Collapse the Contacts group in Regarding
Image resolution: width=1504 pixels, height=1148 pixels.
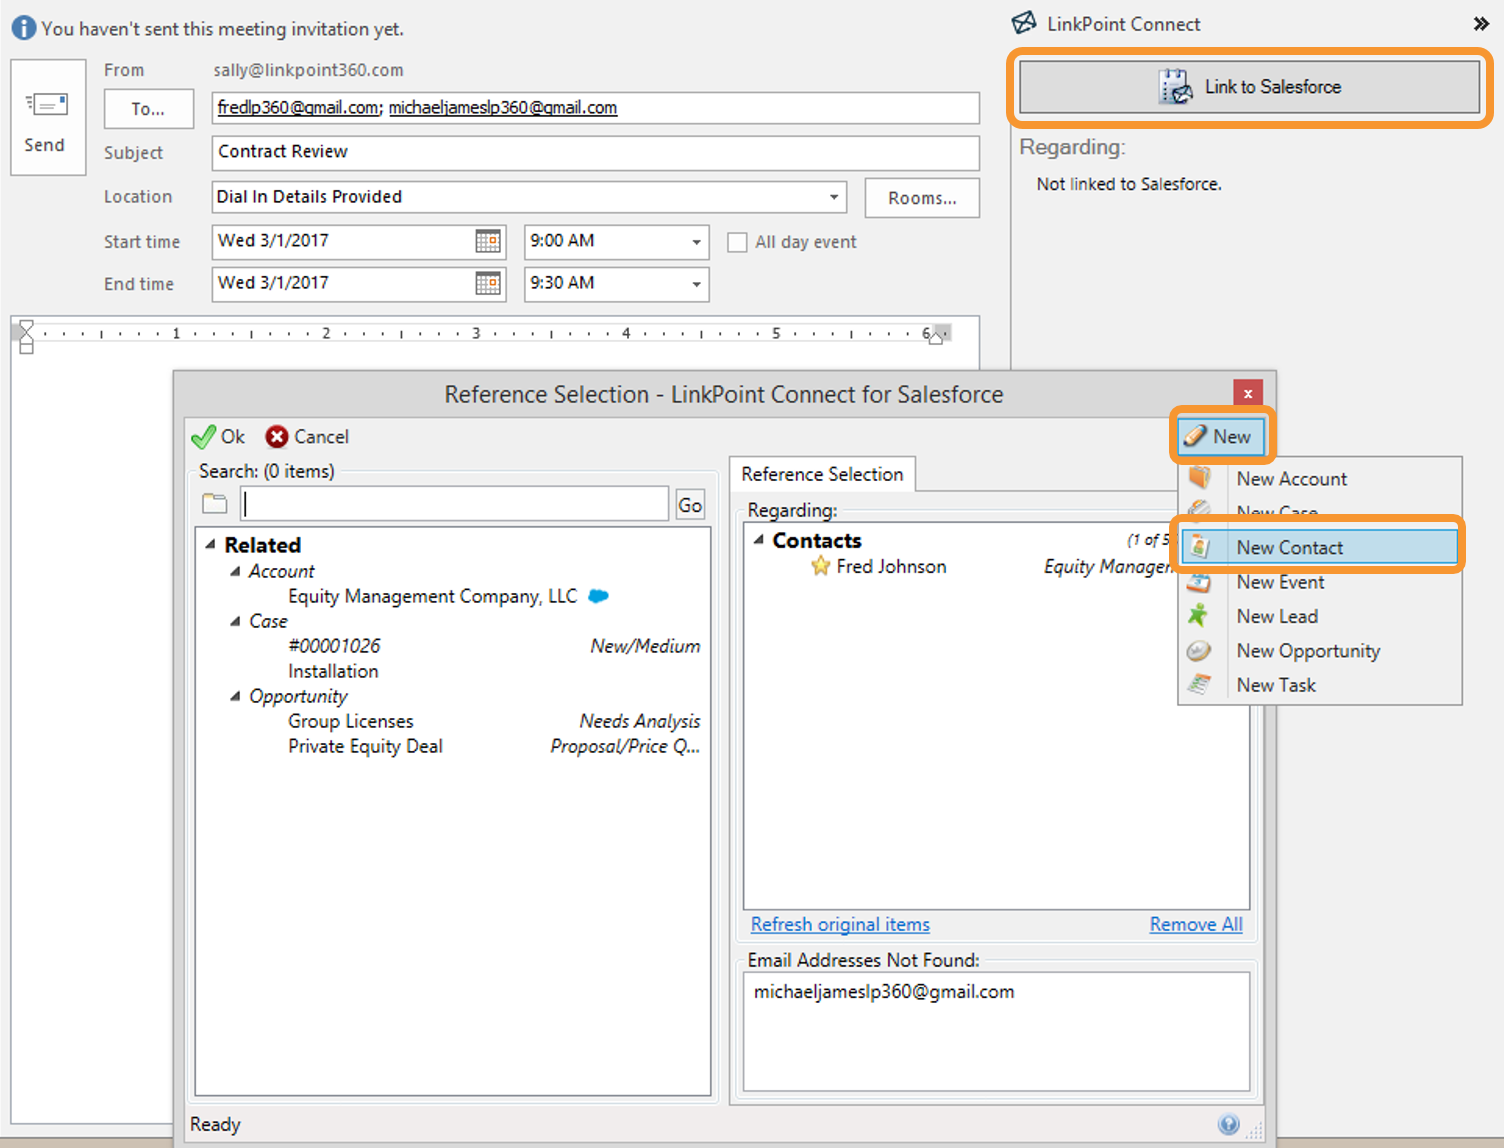point(759,540)
